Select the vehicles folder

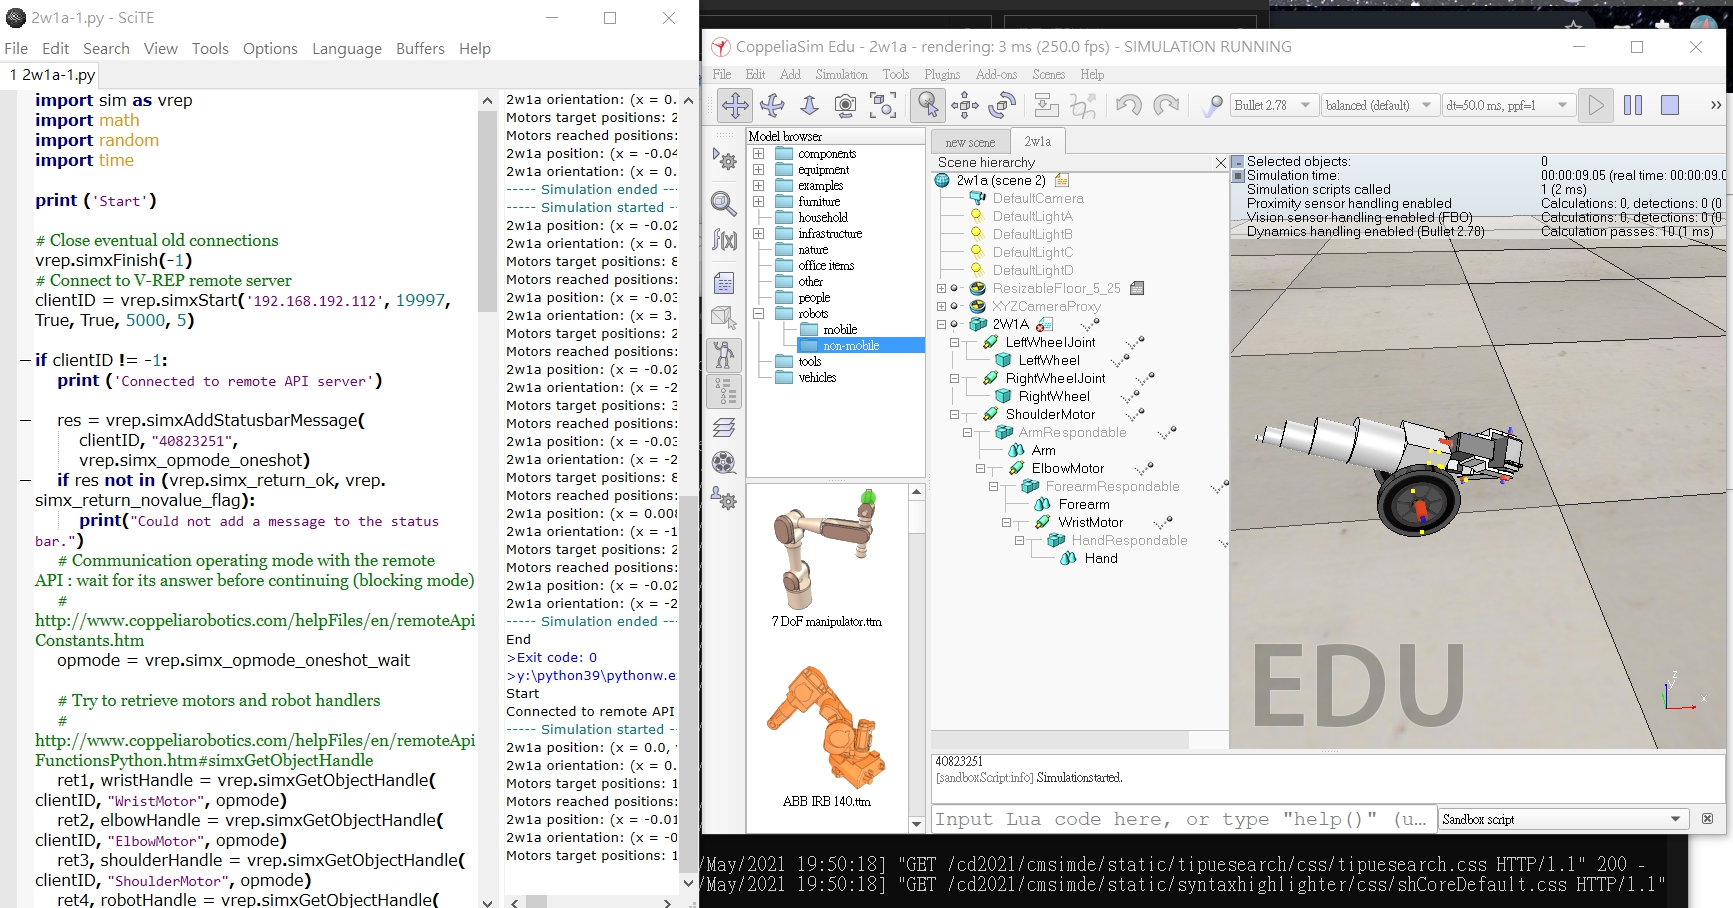pyautogui.click(x=817, y=378)
